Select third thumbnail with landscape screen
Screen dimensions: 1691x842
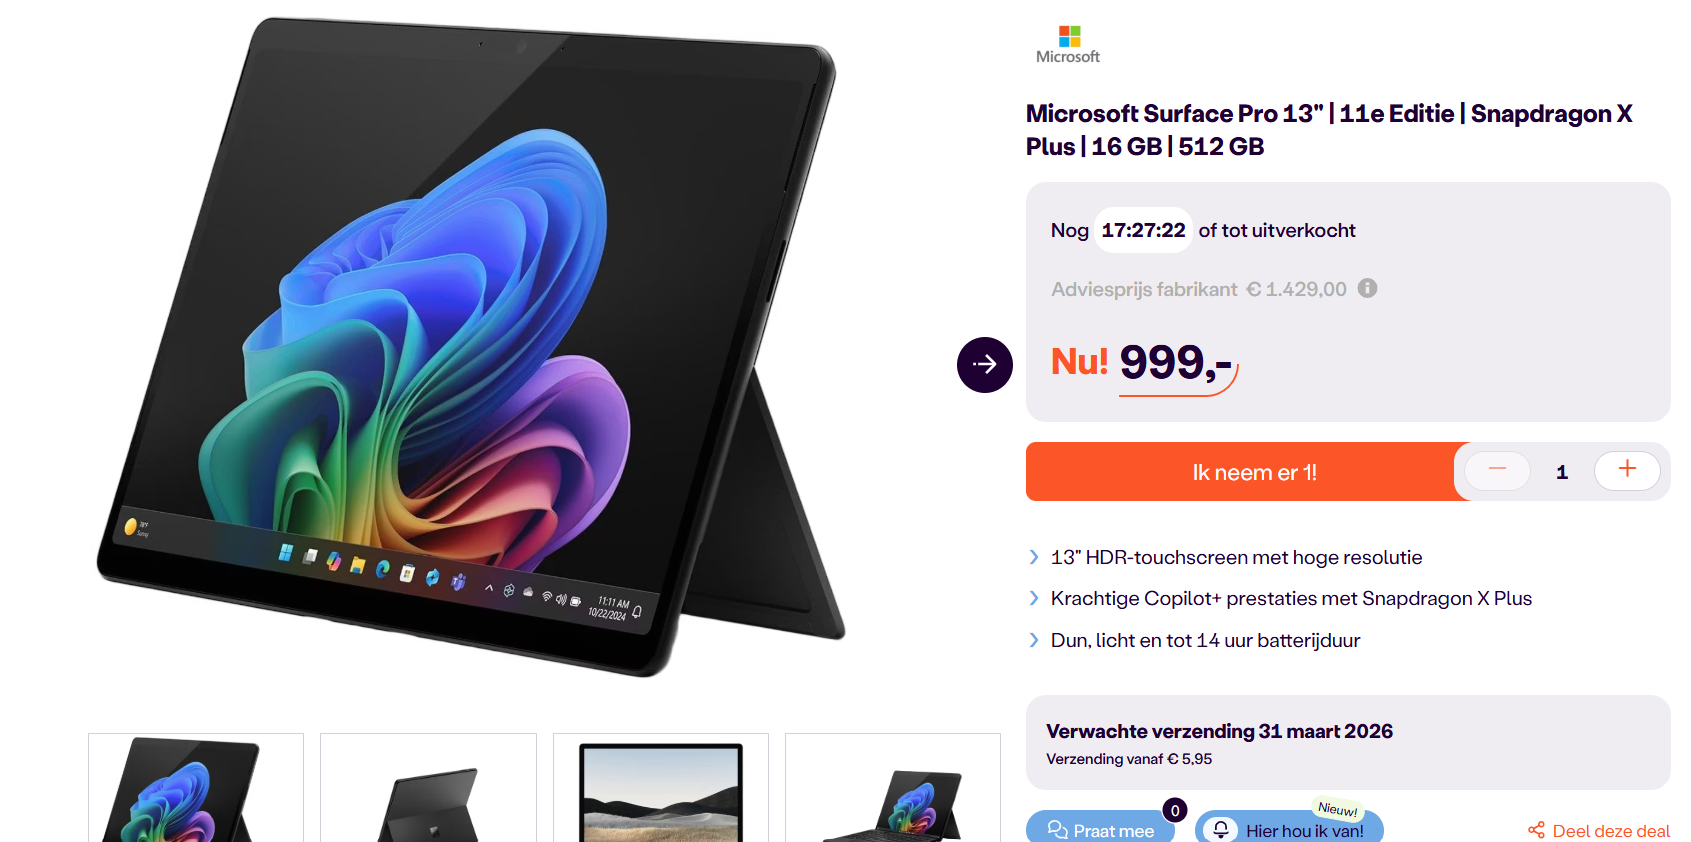[661, 788]
